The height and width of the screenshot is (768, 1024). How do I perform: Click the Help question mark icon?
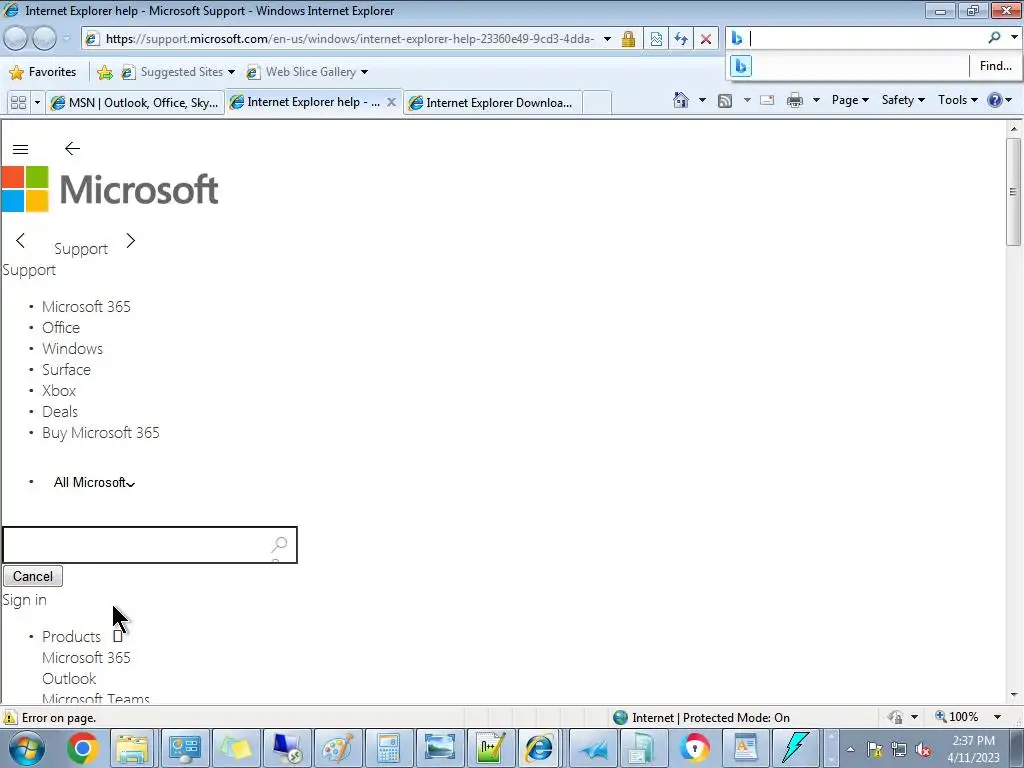coord(995,100)
